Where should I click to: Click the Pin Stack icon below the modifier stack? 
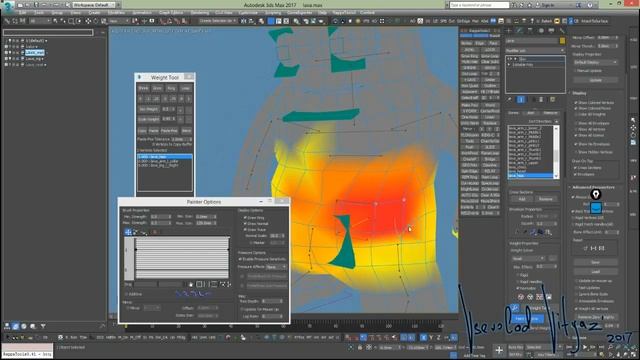pyautogui.click(x=509, y=99)
